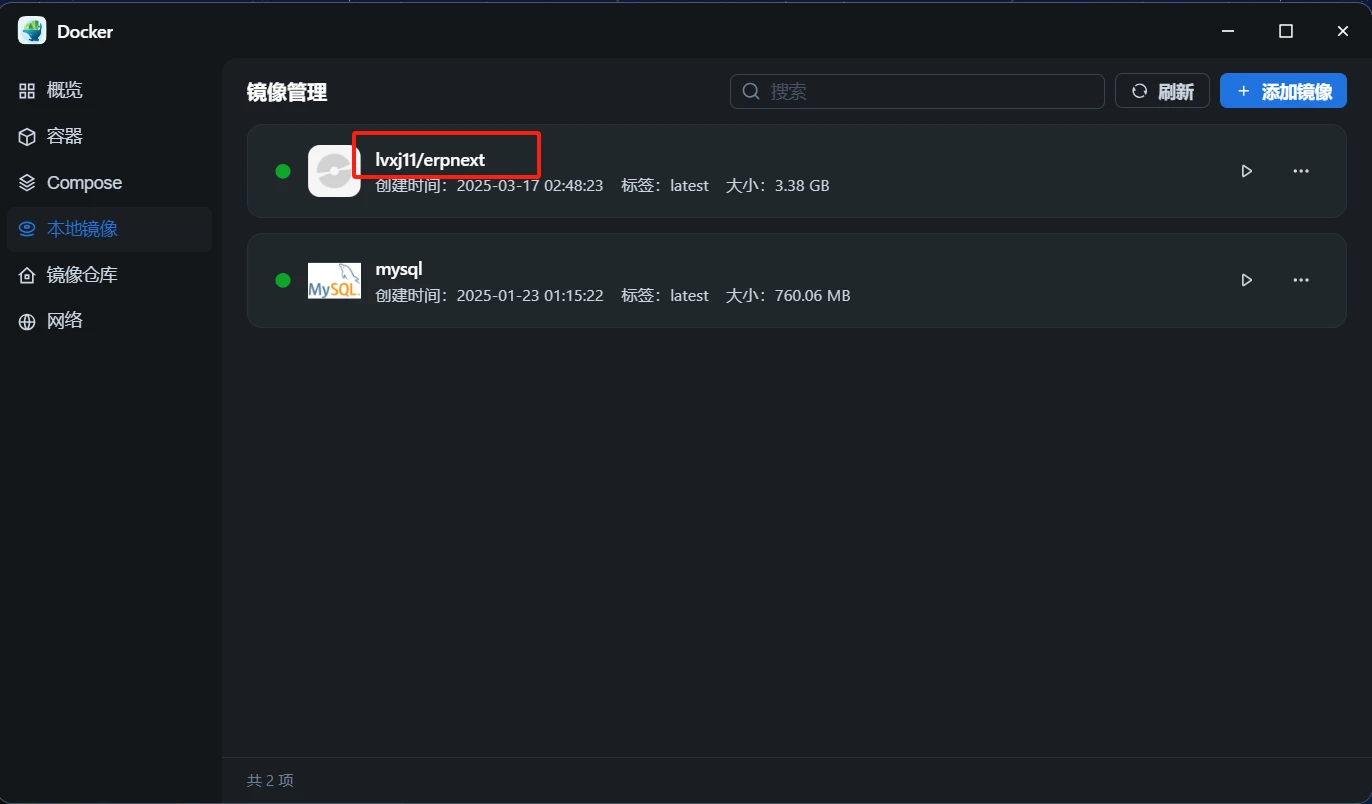Run the lvxj11/erpnext image with play icon
The image size is (1372, 804).
tap(1247, 171)
